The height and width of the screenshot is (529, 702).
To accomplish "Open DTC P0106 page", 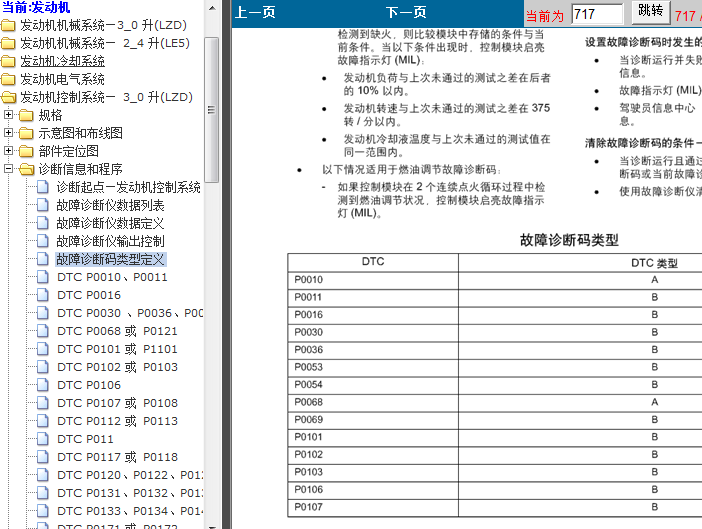I will pyautogui.click(x=89, y=385).
